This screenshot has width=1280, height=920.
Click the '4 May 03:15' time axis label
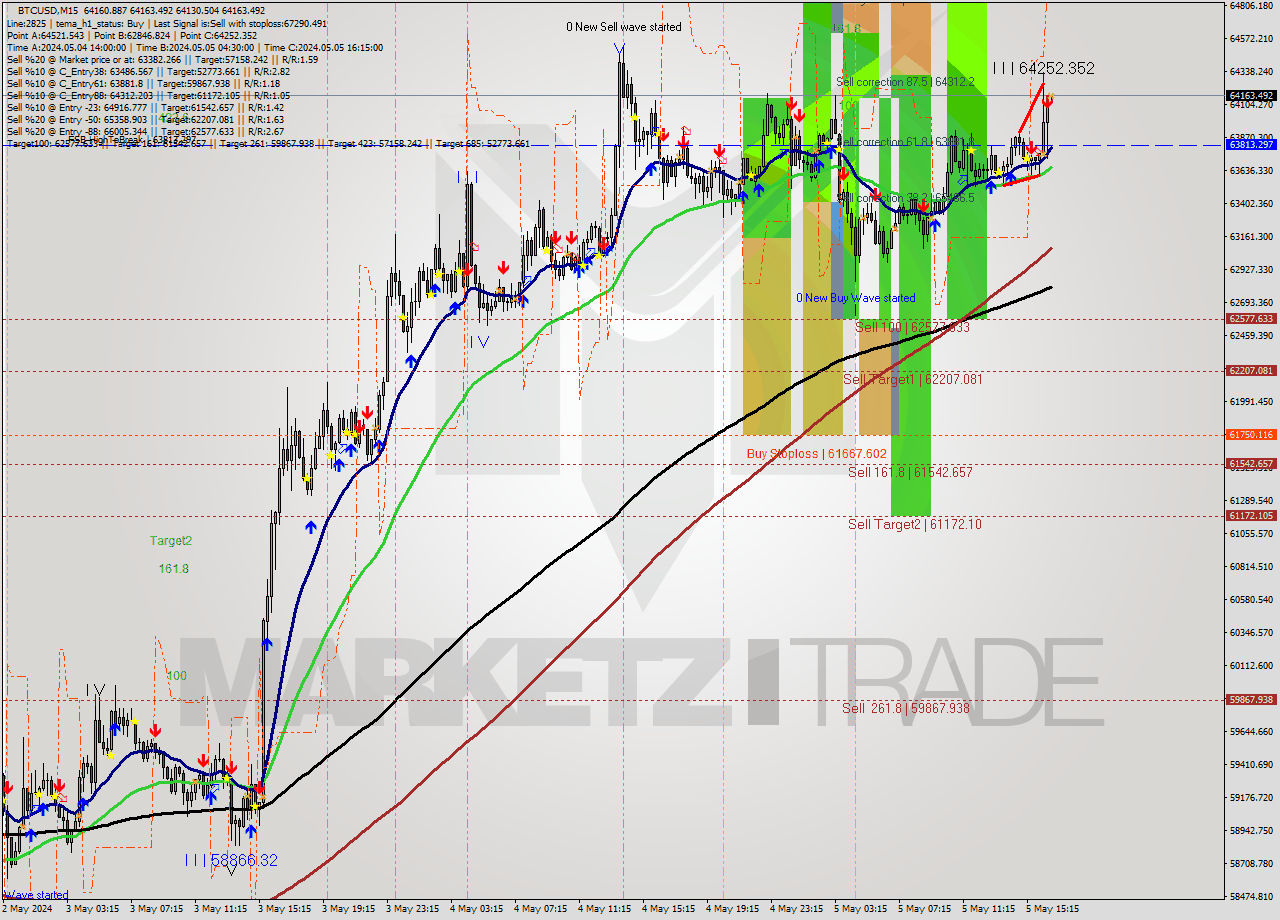(x=476, y=910)
